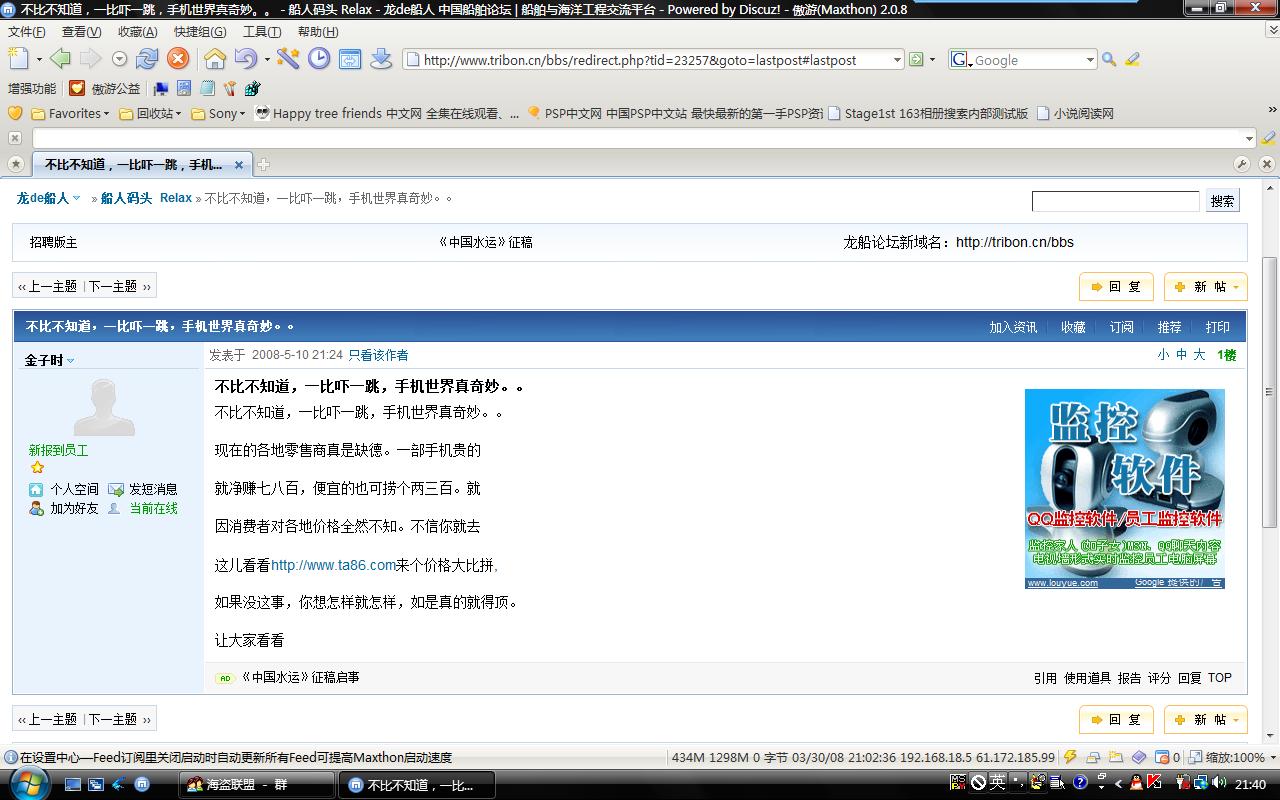The image size is (1280, 800).
Task: Go to the home page icon
Action: click(x=215, y=59)
